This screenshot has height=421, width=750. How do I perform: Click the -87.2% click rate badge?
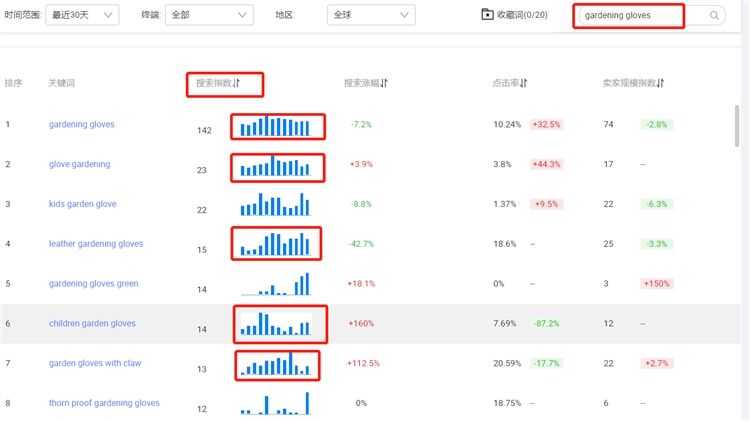coord(547,323)
